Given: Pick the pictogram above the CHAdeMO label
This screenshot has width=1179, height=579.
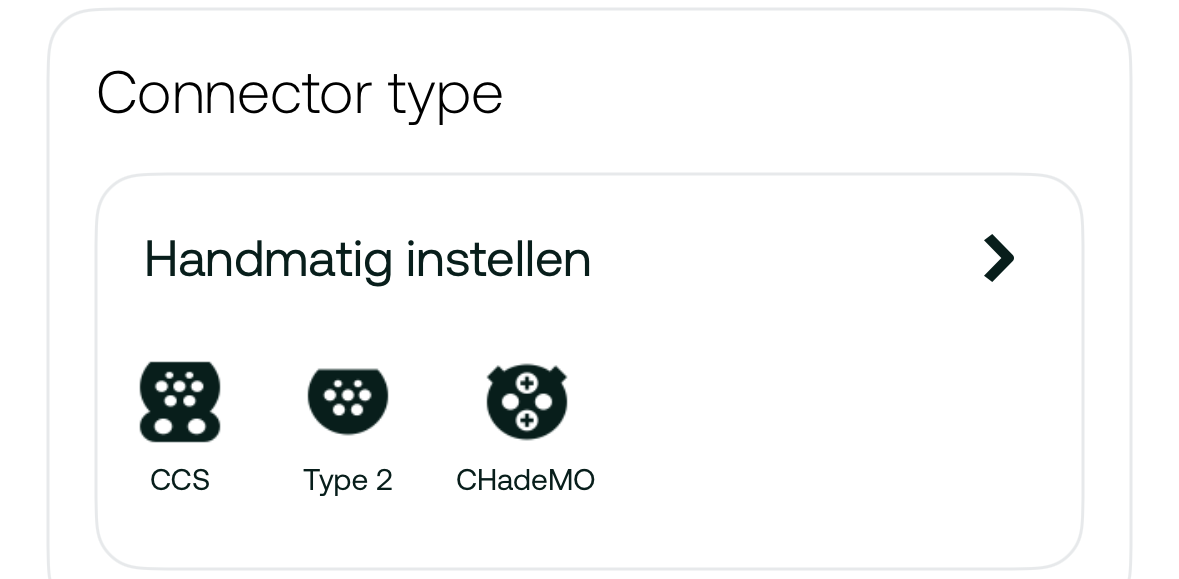Looking at the screenshot, I should pyautogui.click(x=526, y=402).
